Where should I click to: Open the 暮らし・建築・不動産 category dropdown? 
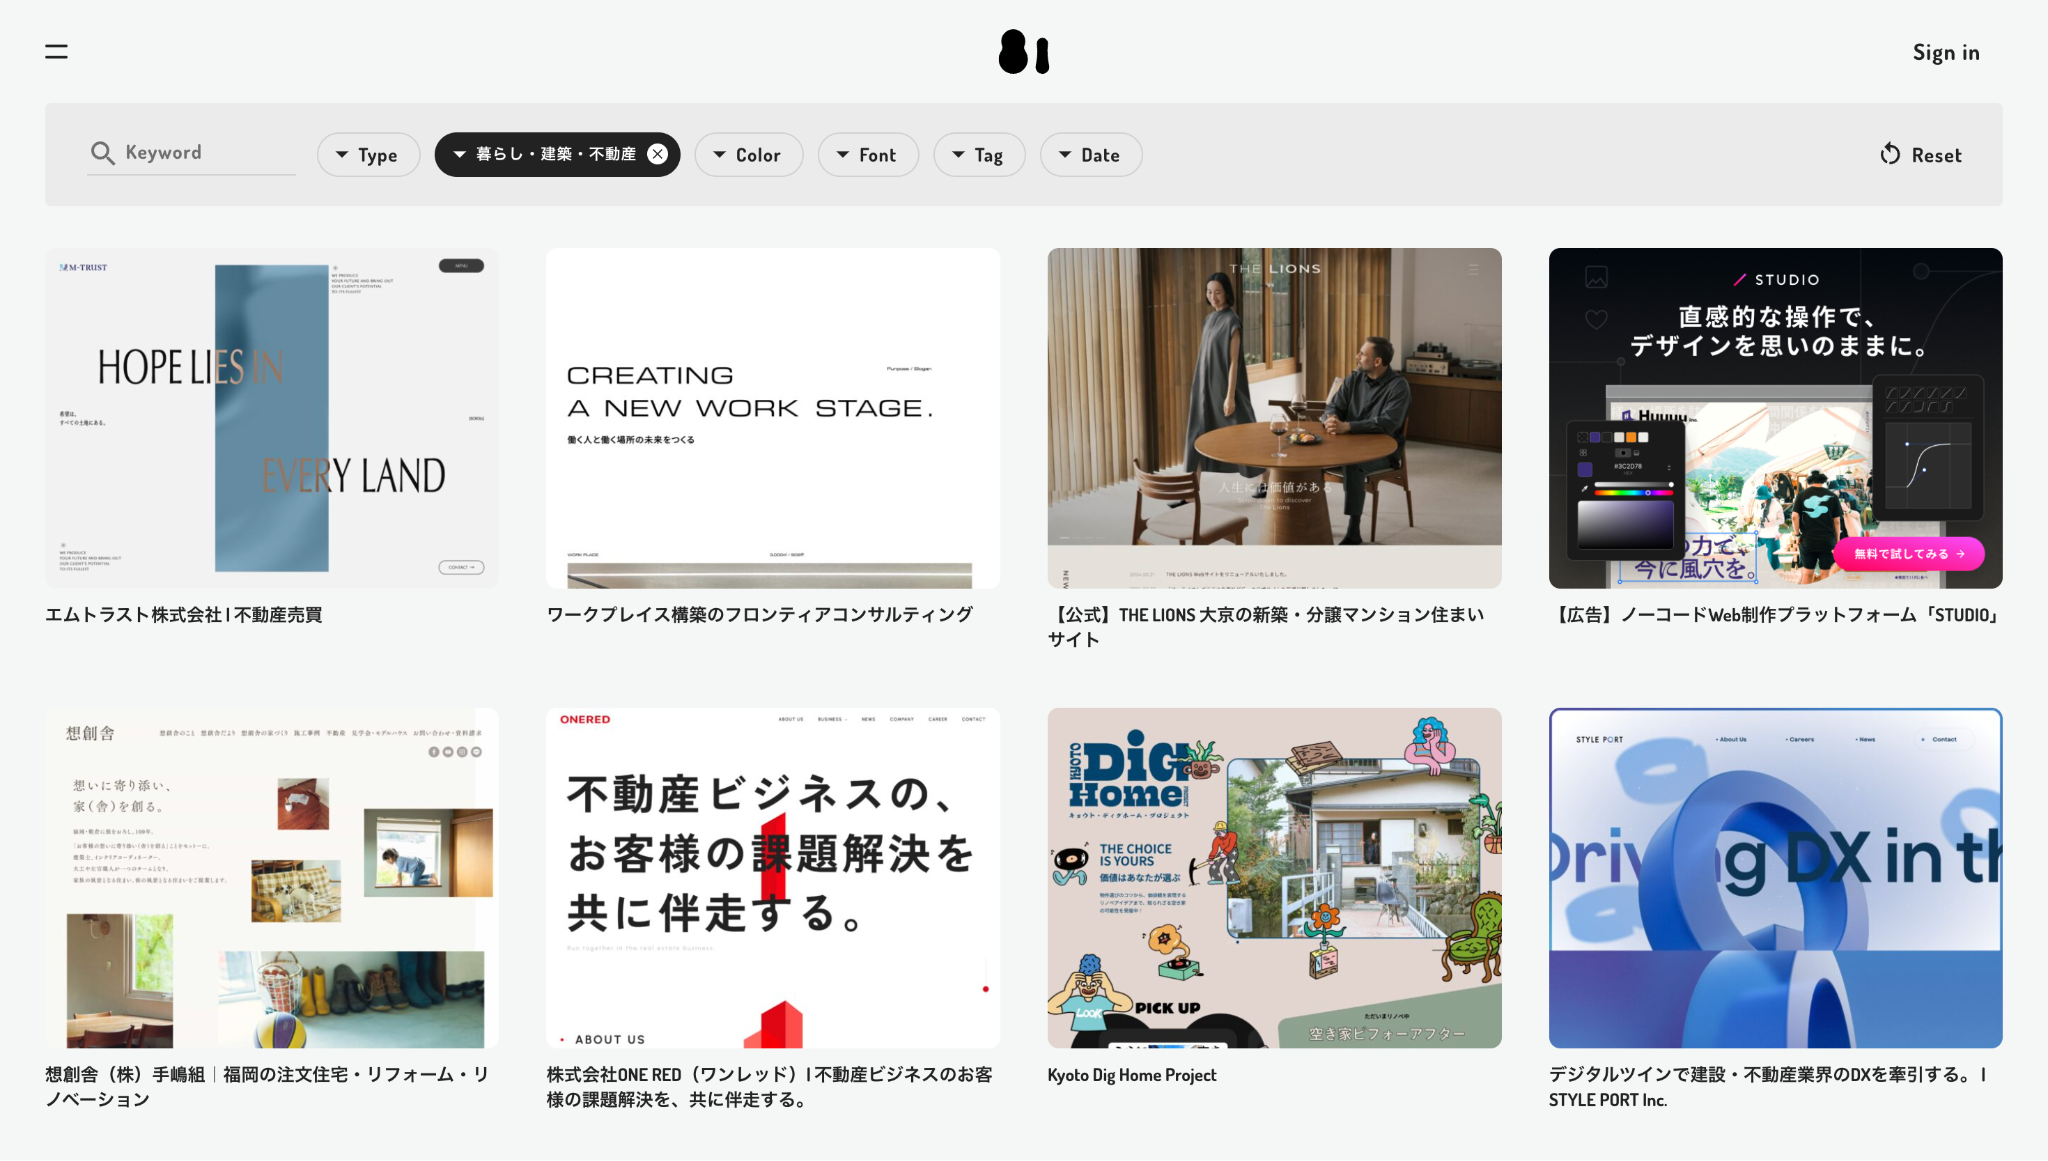(545, 154)
